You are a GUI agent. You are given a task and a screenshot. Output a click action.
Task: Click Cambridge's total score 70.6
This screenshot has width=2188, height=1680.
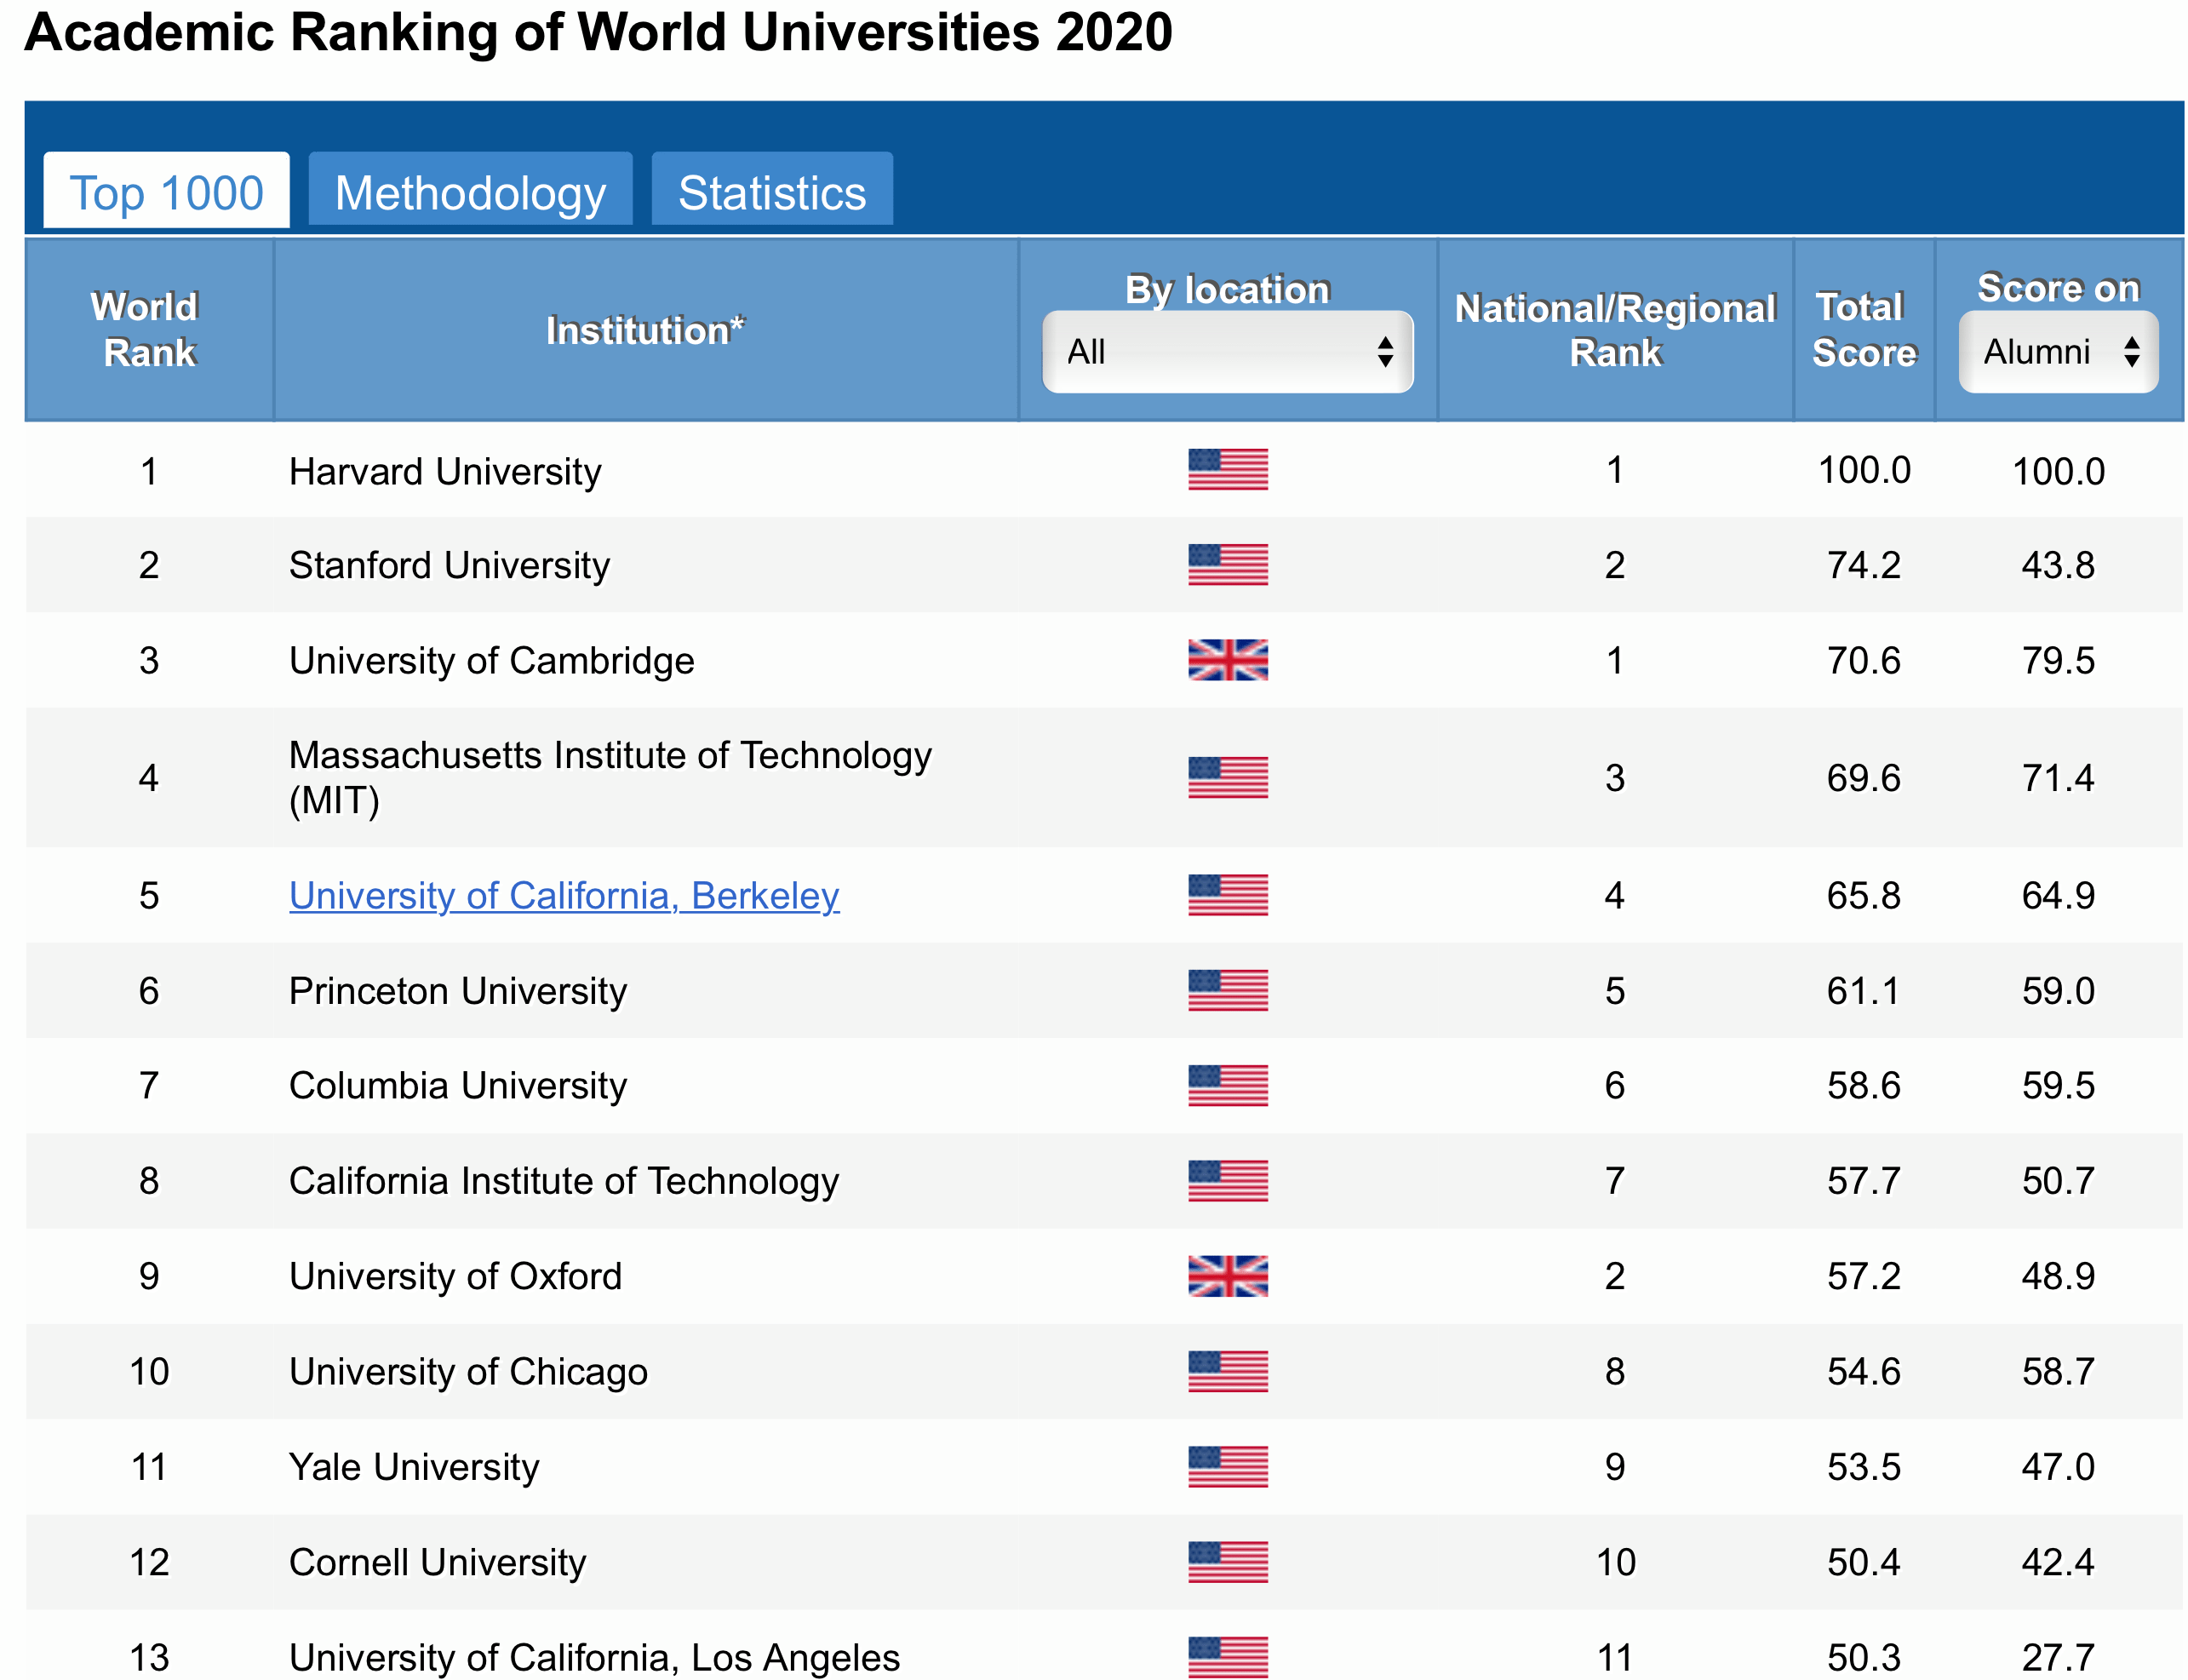pos(1864,661)
